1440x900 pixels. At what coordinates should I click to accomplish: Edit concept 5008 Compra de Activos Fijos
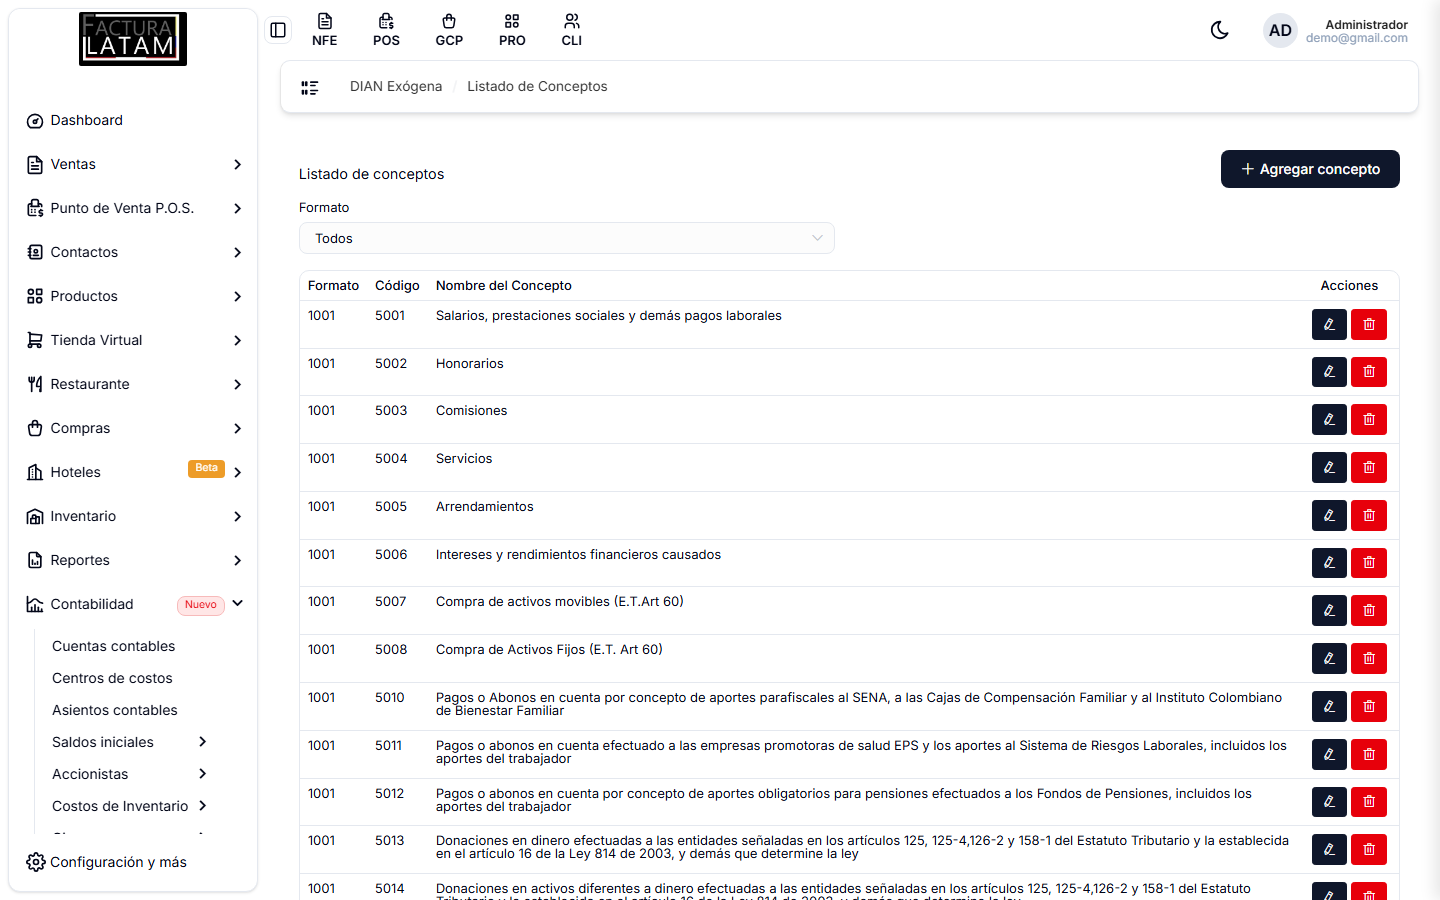point(1329,658)
